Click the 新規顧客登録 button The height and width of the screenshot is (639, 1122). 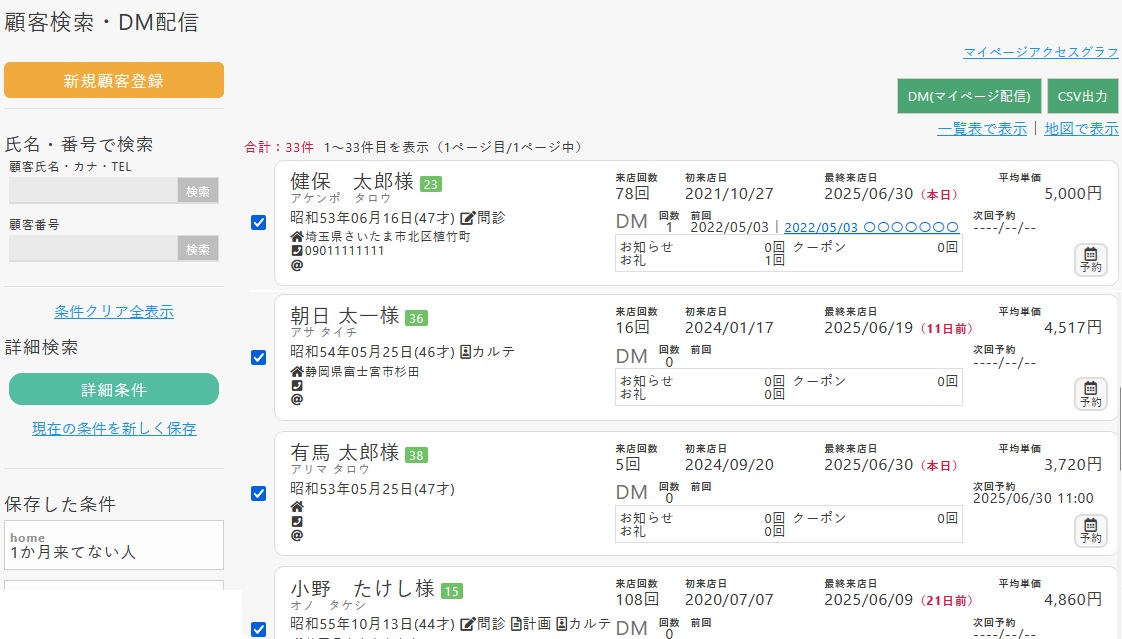coord(114,81)
